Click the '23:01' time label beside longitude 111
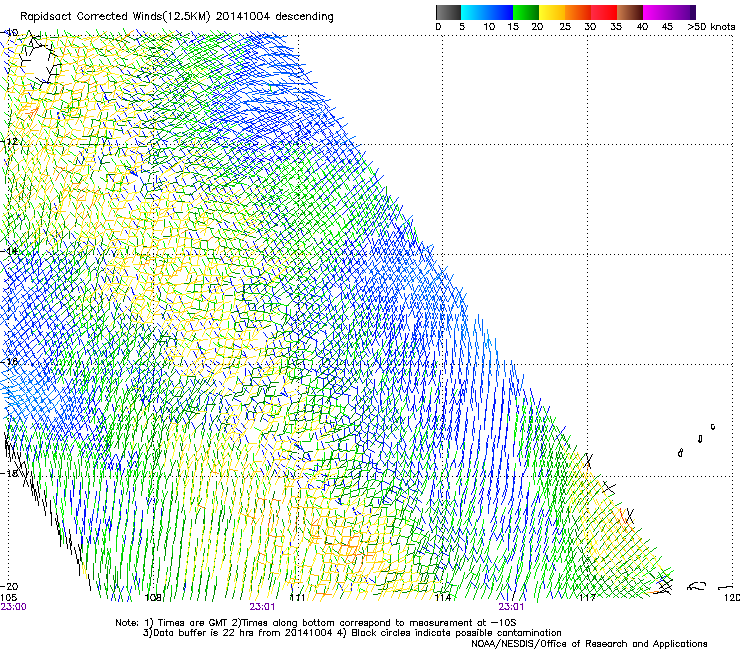Viewport: 740px width, 650px height. [262, 607]
